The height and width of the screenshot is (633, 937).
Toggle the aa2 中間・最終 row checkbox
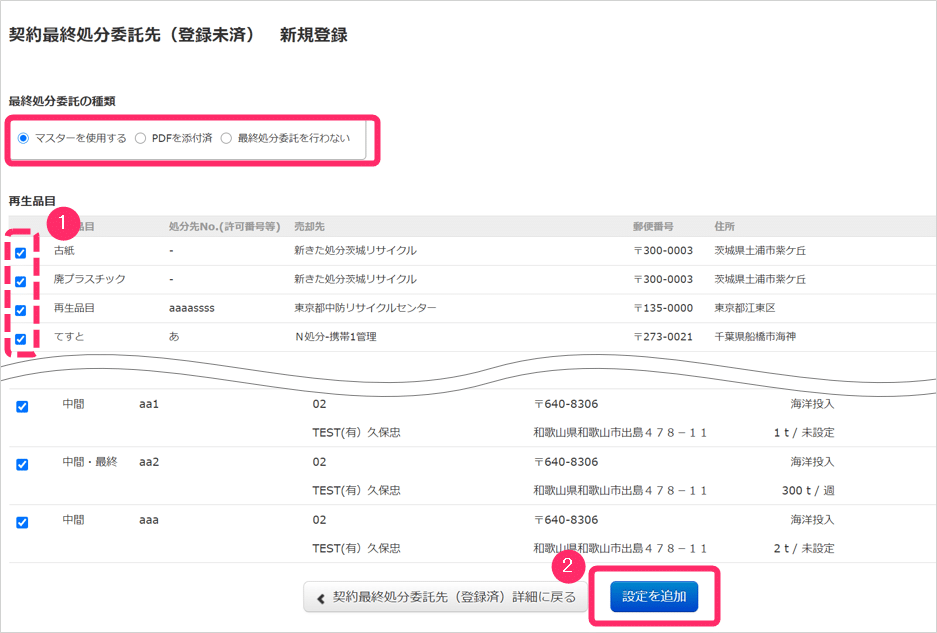point(22,464)
